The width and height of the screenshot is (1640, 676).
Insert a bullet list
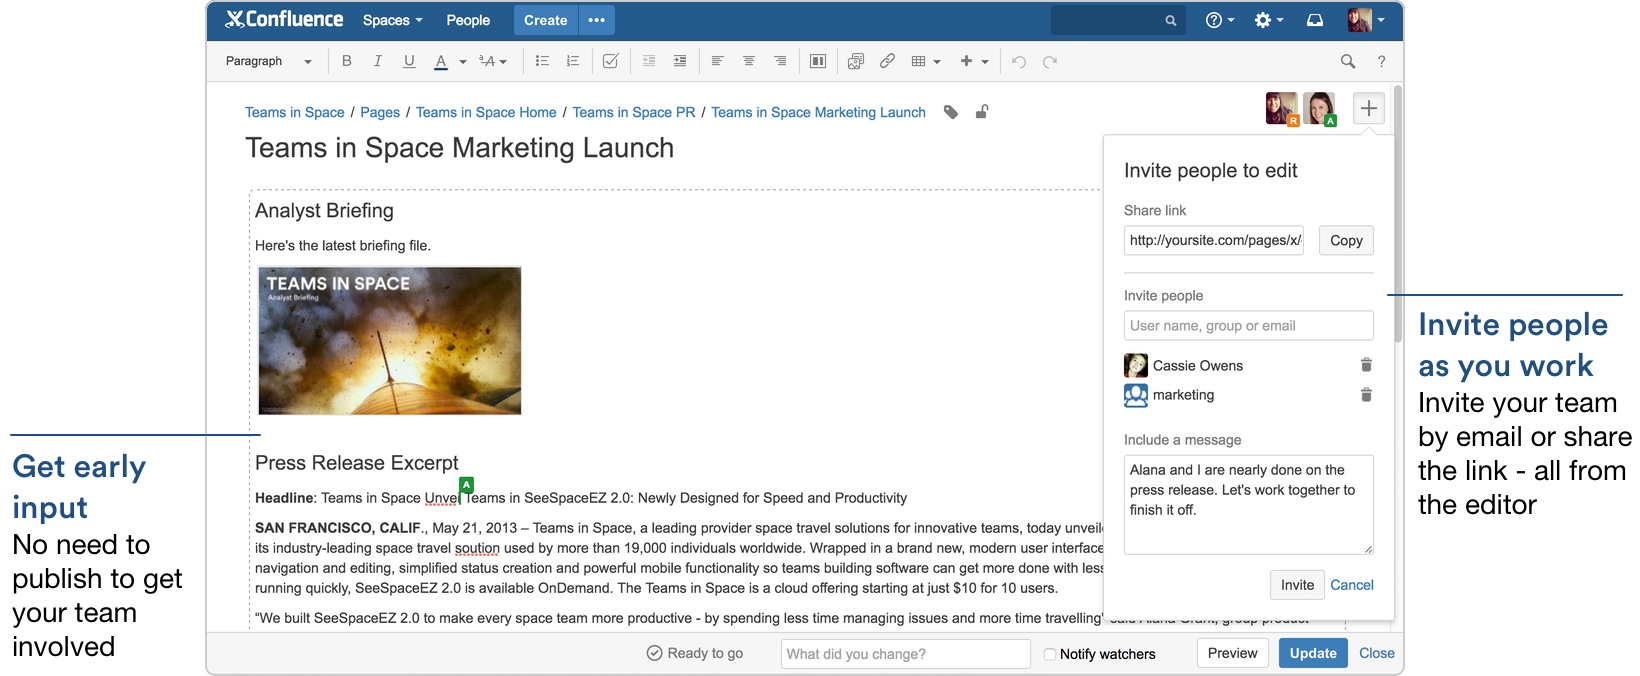pyautogui.click(x=542, y=61)
